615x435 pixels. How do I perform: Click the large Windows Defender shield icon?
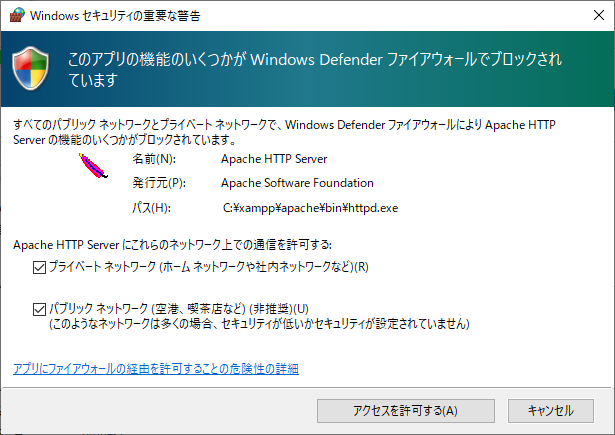point(33,68)
